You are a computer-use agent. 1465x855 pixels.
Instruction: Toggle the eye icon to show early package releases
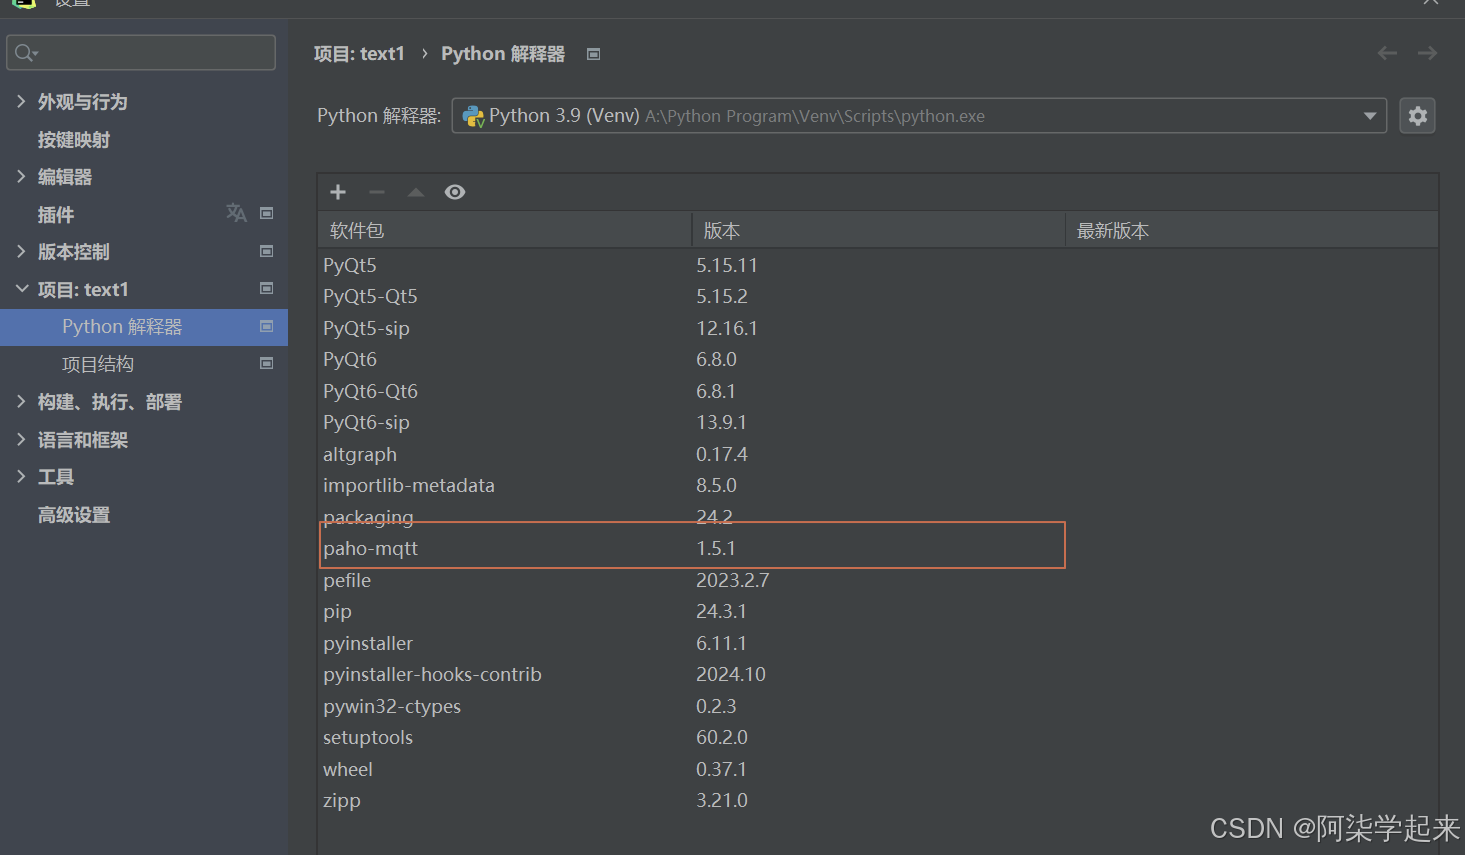[x=455, y=191]
